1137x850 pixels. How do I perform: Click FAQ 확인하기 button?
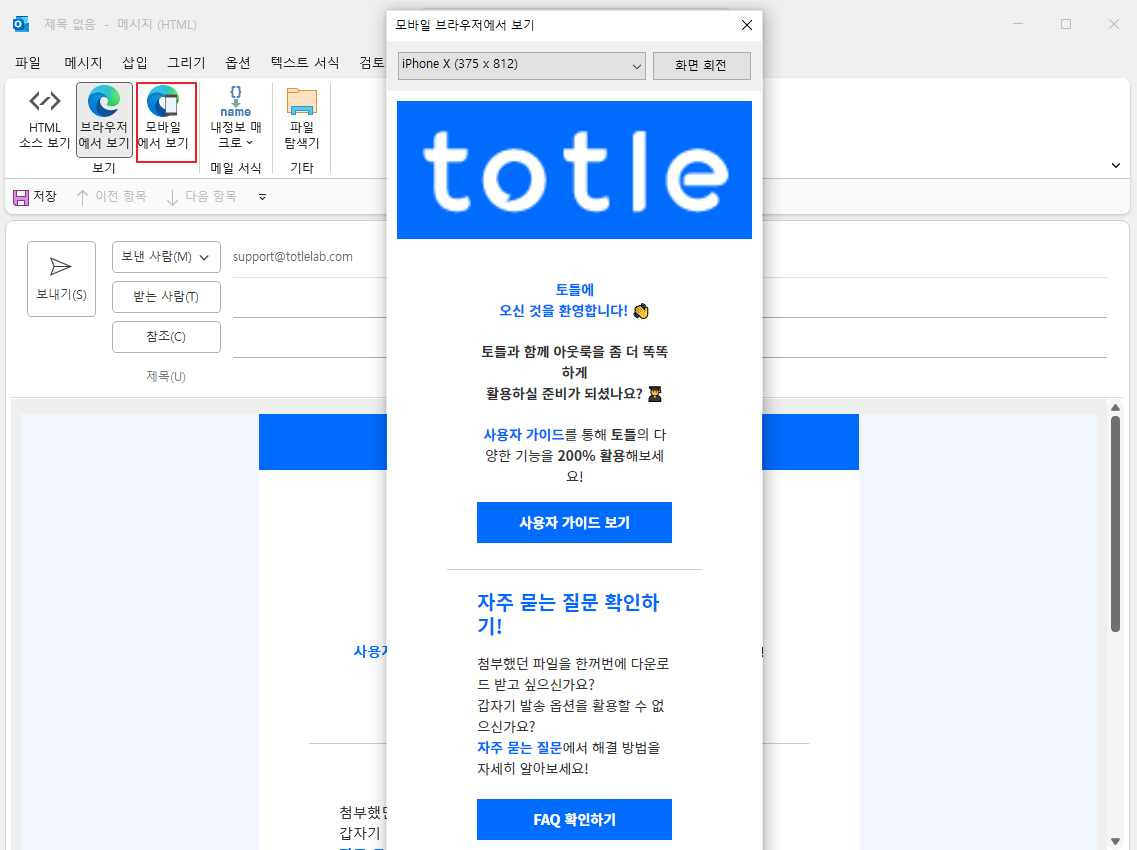pyautogui.click(x=574, y=820)
